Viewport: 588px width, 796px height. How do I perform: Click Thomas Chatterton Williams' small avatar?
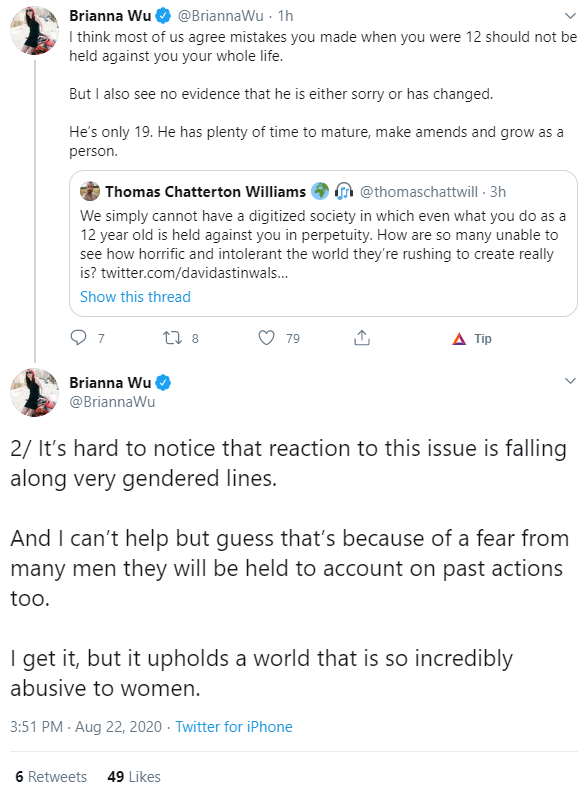(90, 191)
